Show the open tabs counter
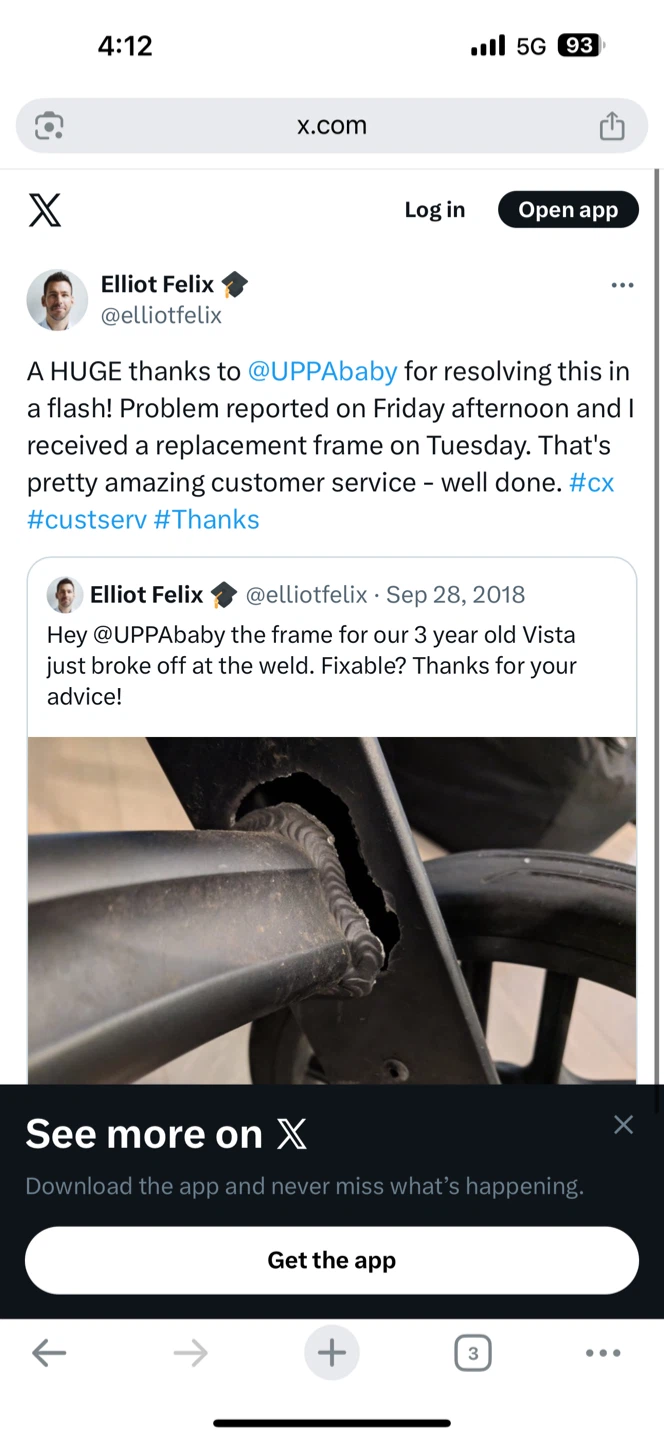The height and width of the screenshot is (1440, 664). point(473,1353)
